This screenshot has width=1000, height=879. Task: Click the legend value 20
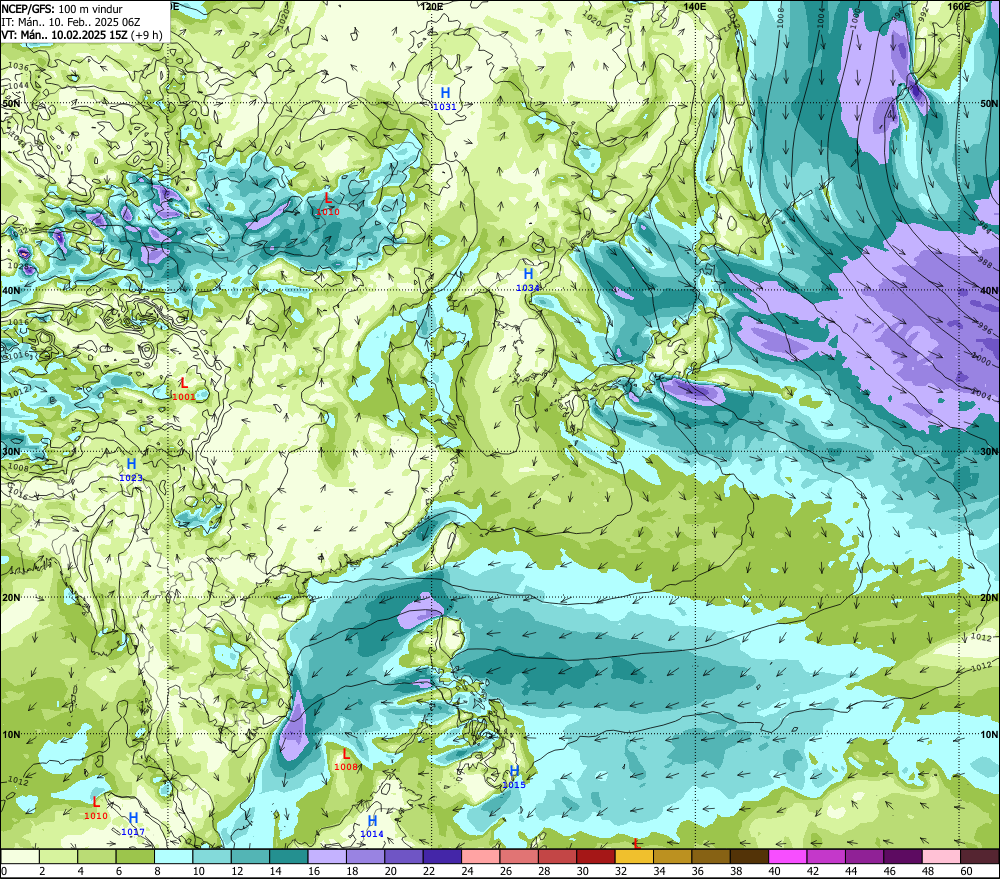(x=390, y=871)
